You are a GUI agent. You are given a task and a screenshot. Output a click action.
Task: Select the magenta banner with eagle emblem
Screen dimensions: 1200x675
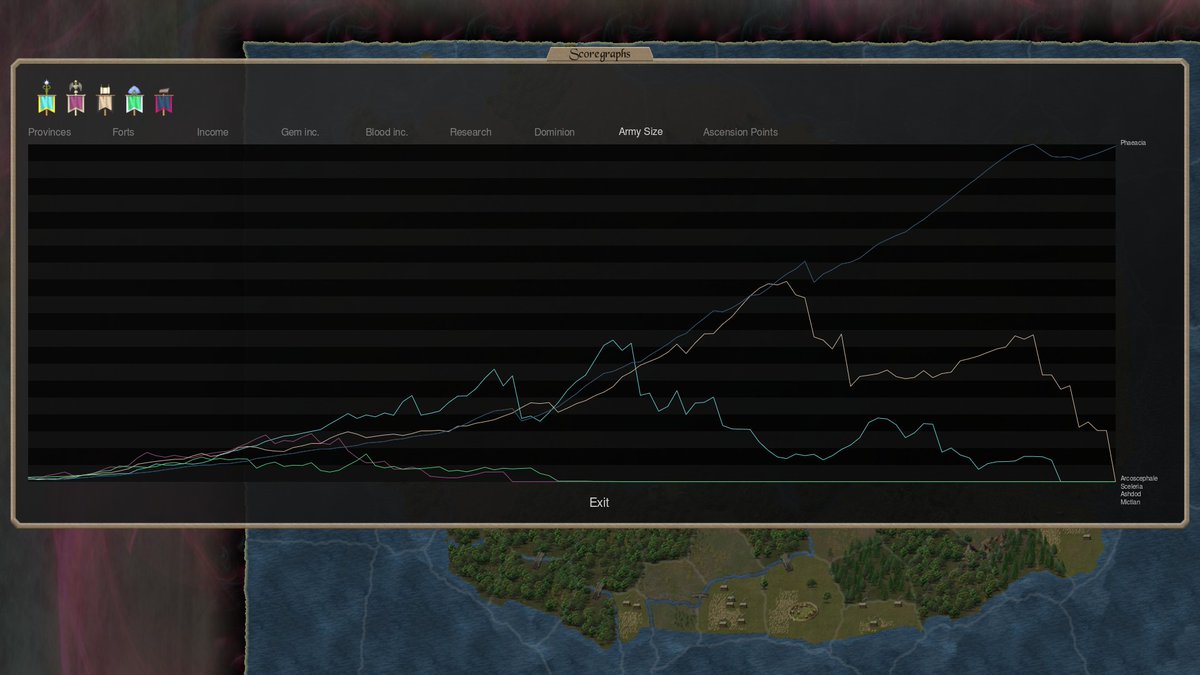[x=76, y=99]
